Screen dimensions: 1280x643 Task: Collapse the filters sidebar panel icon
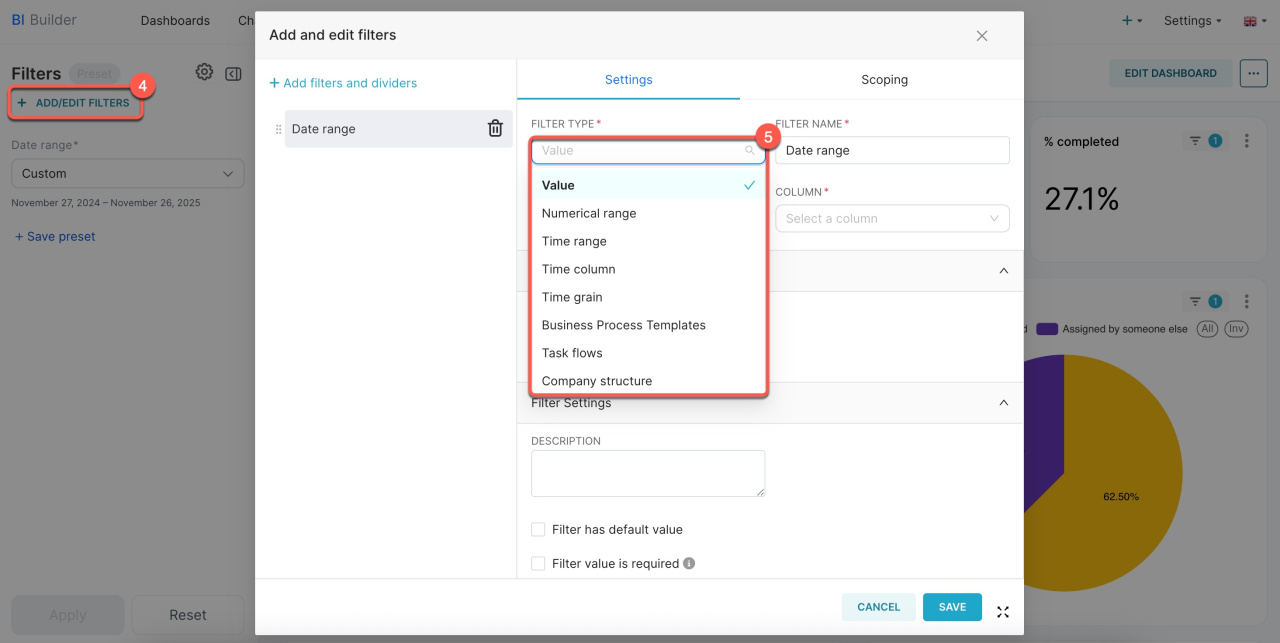click(x=233, y=73)
